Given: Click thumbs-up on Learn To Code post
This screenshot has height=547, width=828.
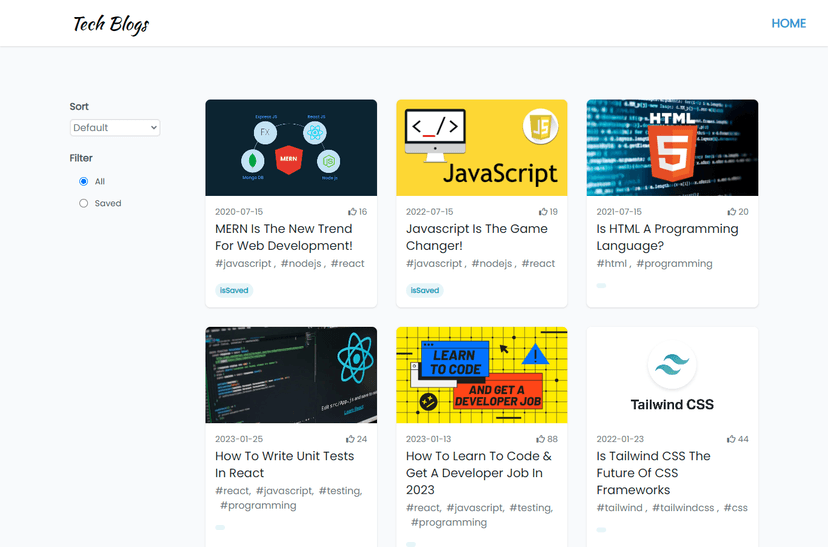Looking at the screenshot, I should pos(541,439).
